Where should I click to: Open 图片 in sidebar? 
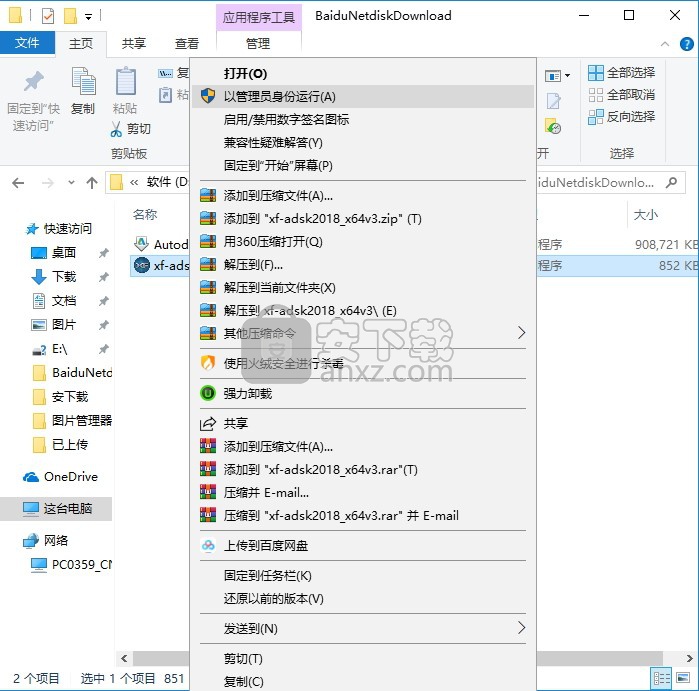click(x=63, y=325)
